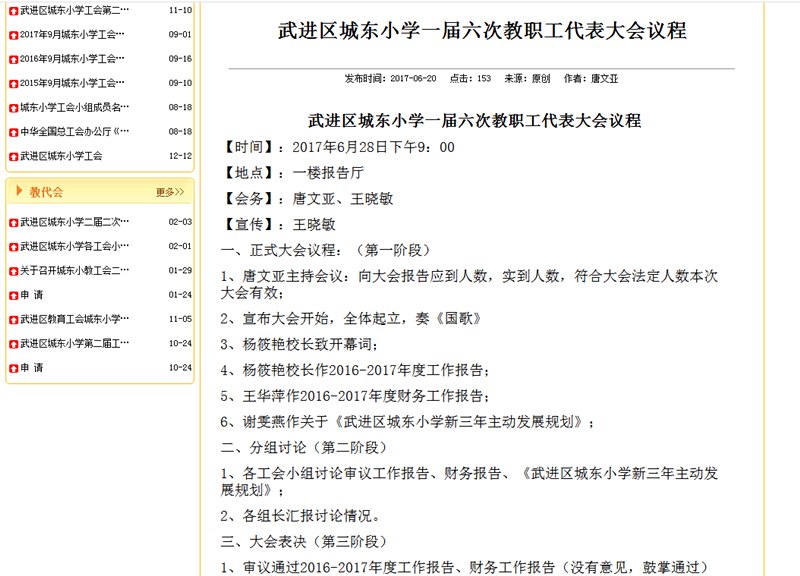Click the red bullet icon beside 2015年9月城东小学工会
Screen dimensions: 800x576
coord(14,84)
